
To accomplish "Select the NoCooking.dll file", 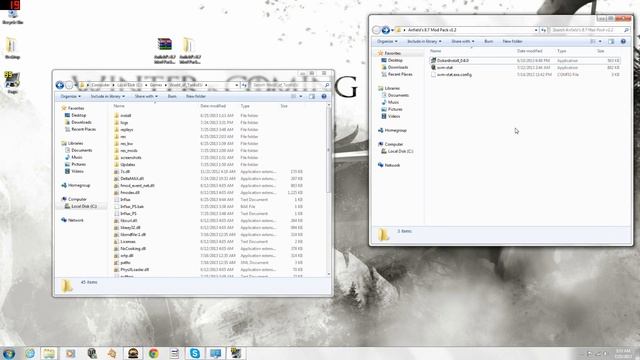I will click(x=133, y=249).
